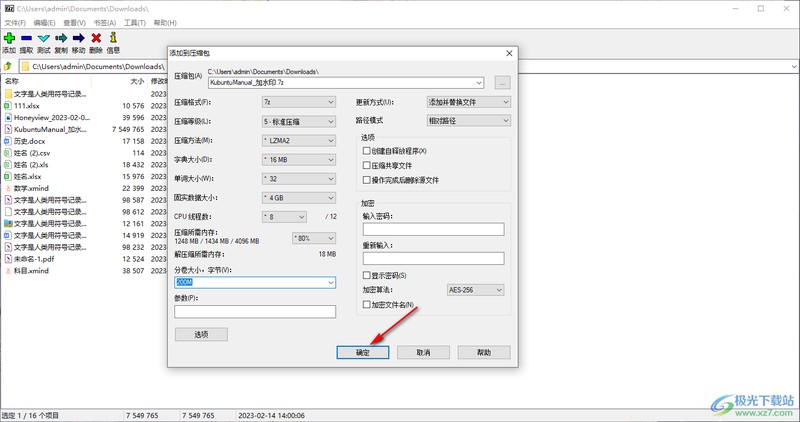Click the yellow Info (信息) icon

click(x=113, y=37)
